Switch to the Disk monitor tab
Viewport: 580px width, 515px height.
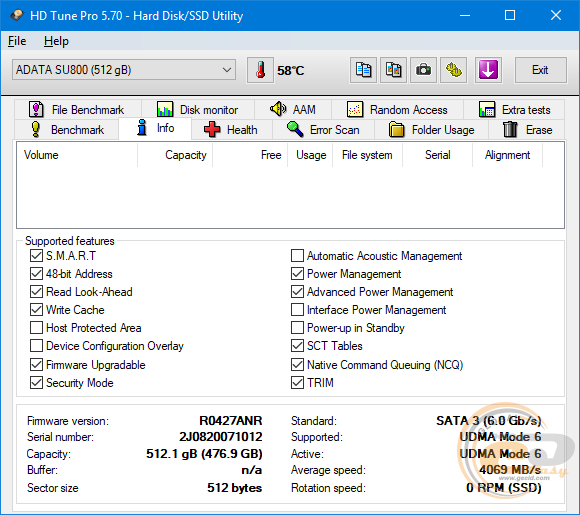coord(198,110)
